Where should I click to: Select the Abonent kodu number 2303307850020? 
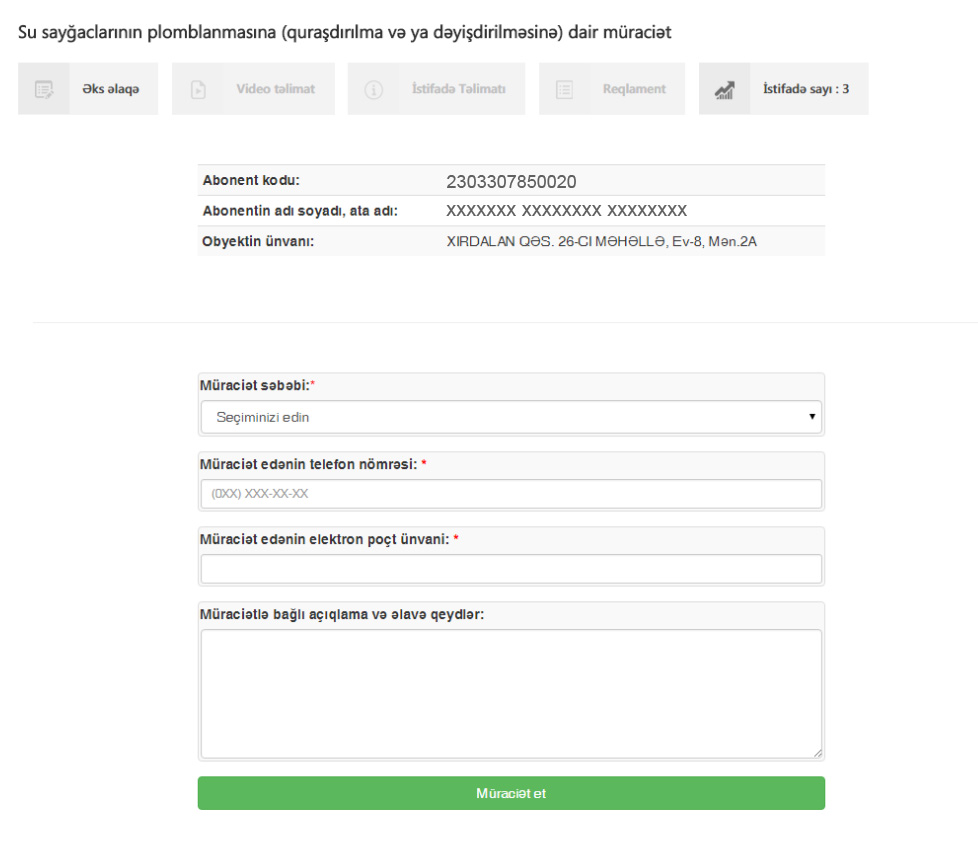[x=511, y=182]
